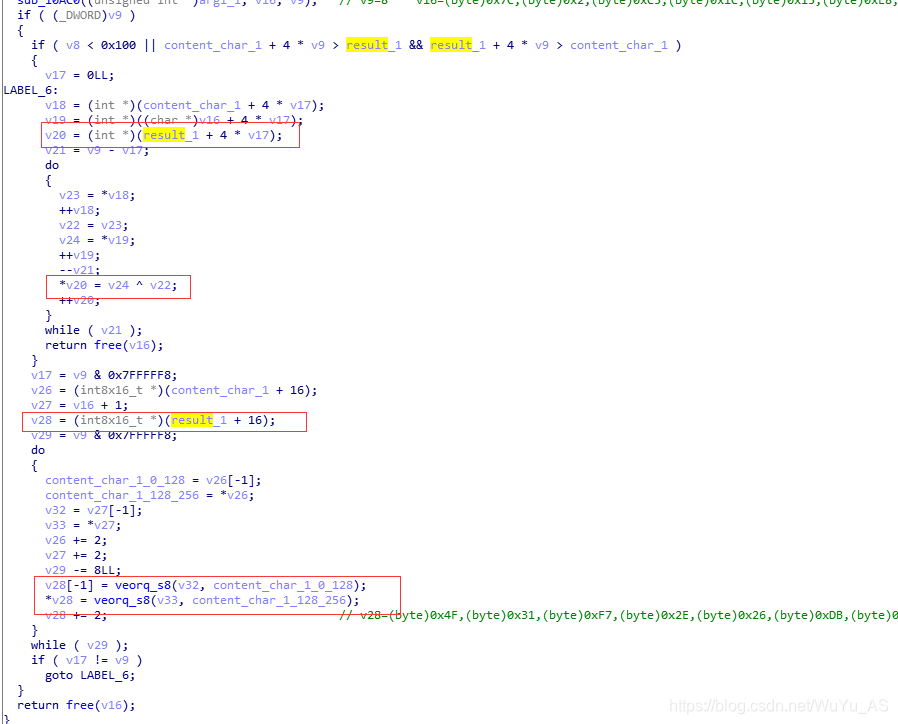Select line 'v26 = (int8x16_t *)(content_char_1 + 16);'

(x=174, y=390)
